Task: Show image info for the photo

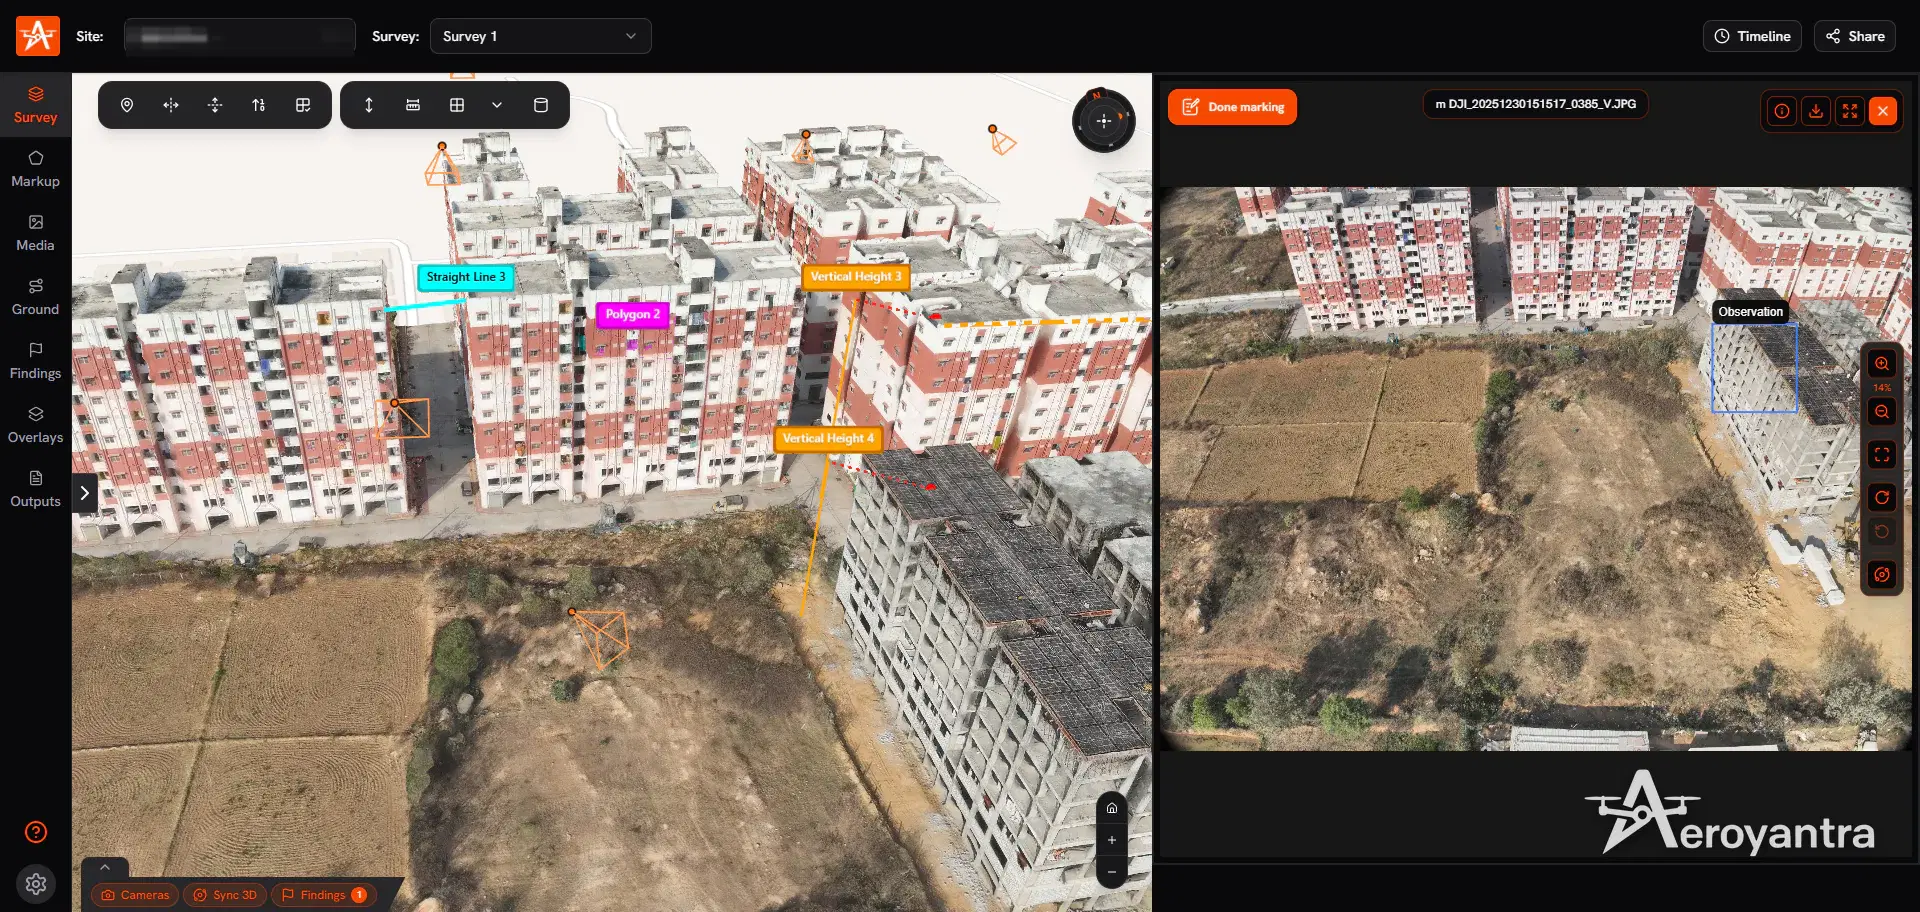Action: click(x=1782, y=111)
